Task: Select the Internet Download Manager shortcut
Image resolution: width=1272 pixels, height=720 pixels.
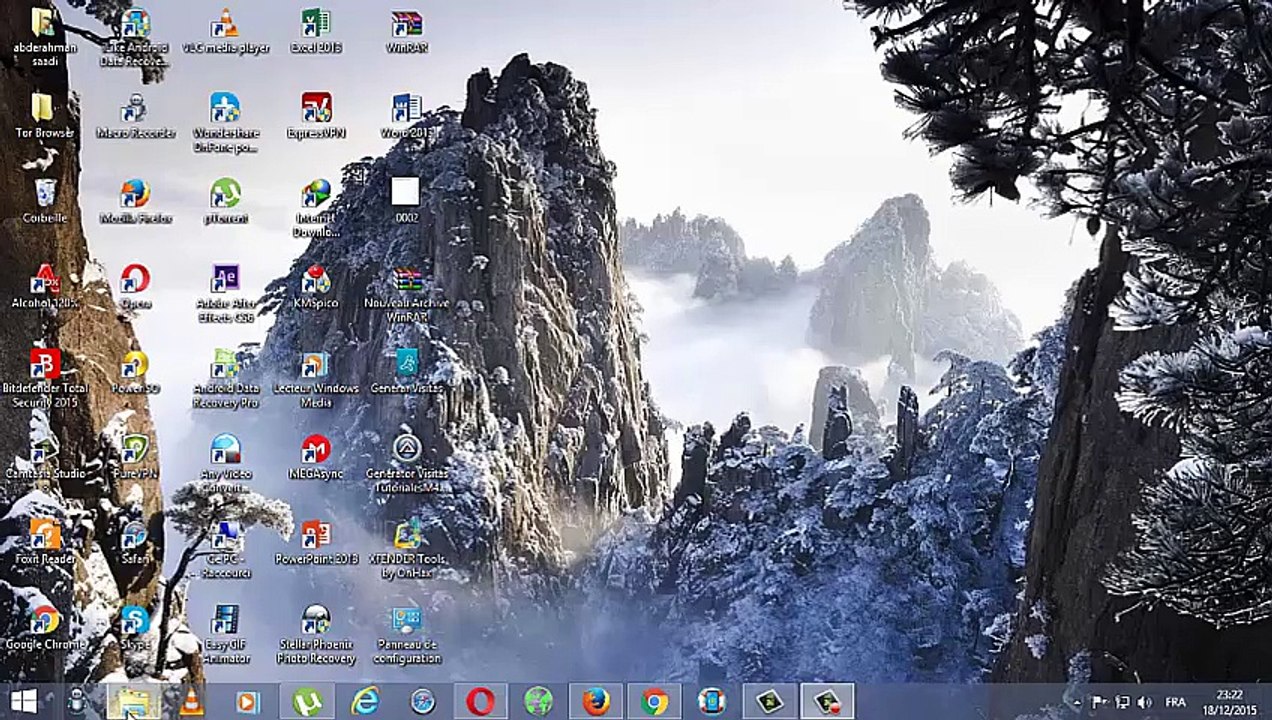Action: pos(316,207)
